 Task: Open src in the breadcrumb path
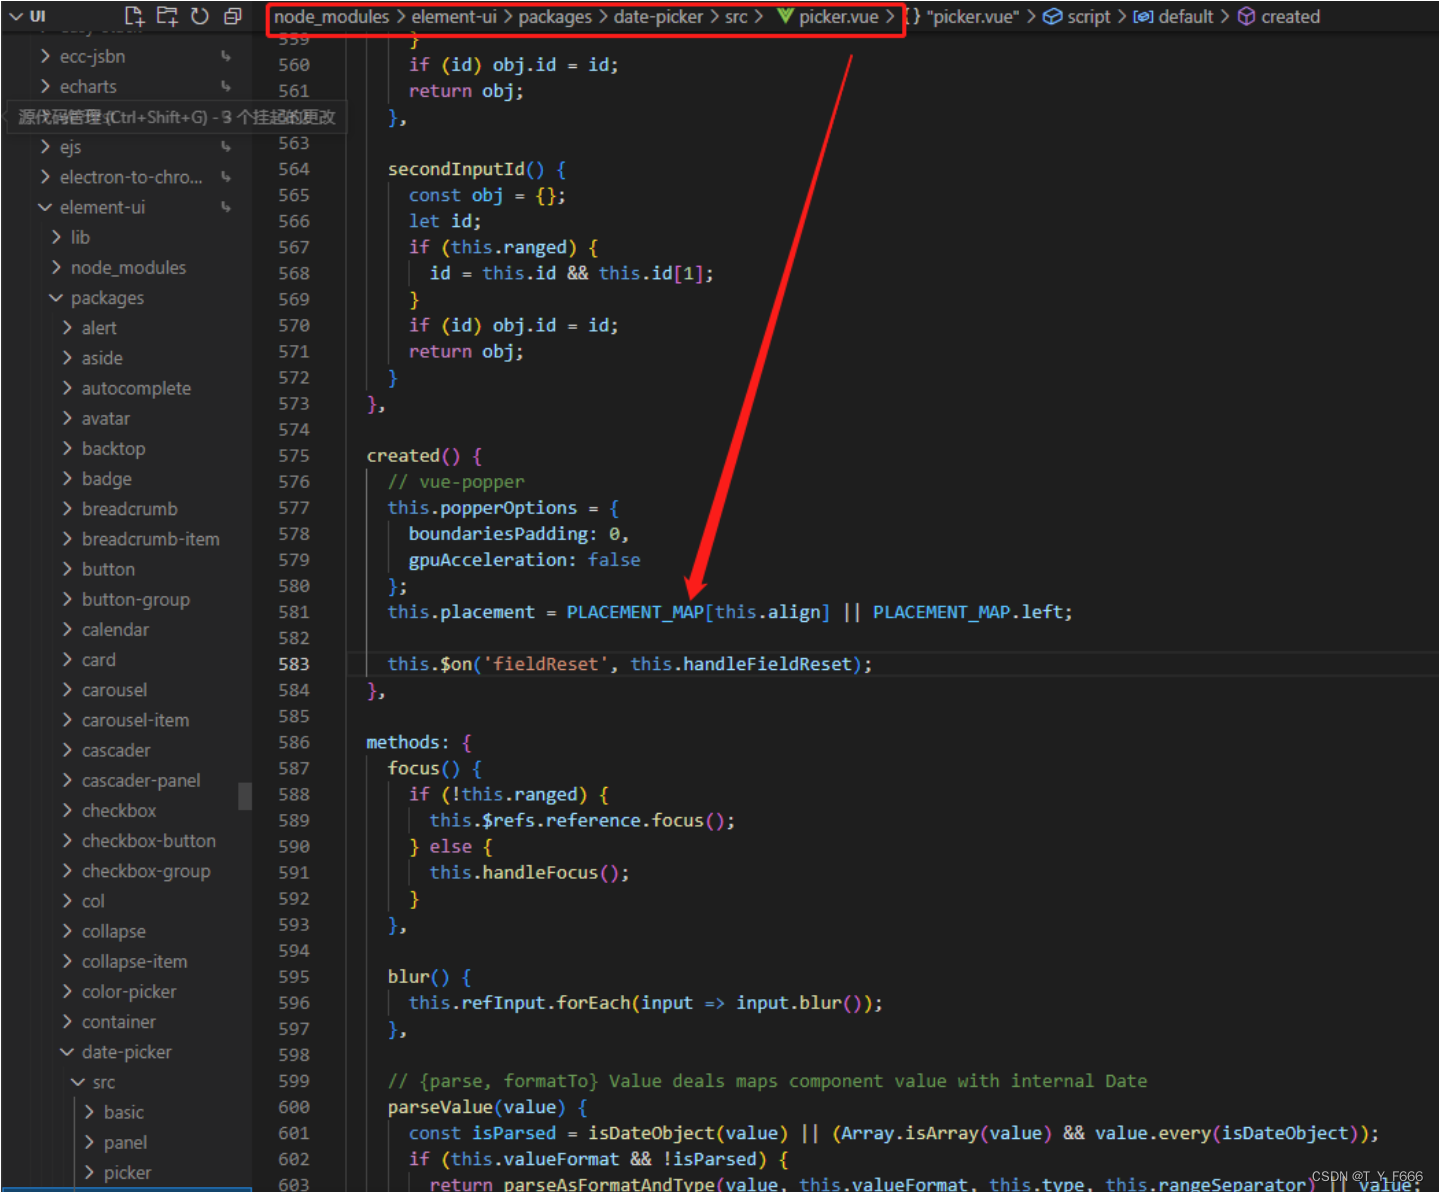[736, 16]
